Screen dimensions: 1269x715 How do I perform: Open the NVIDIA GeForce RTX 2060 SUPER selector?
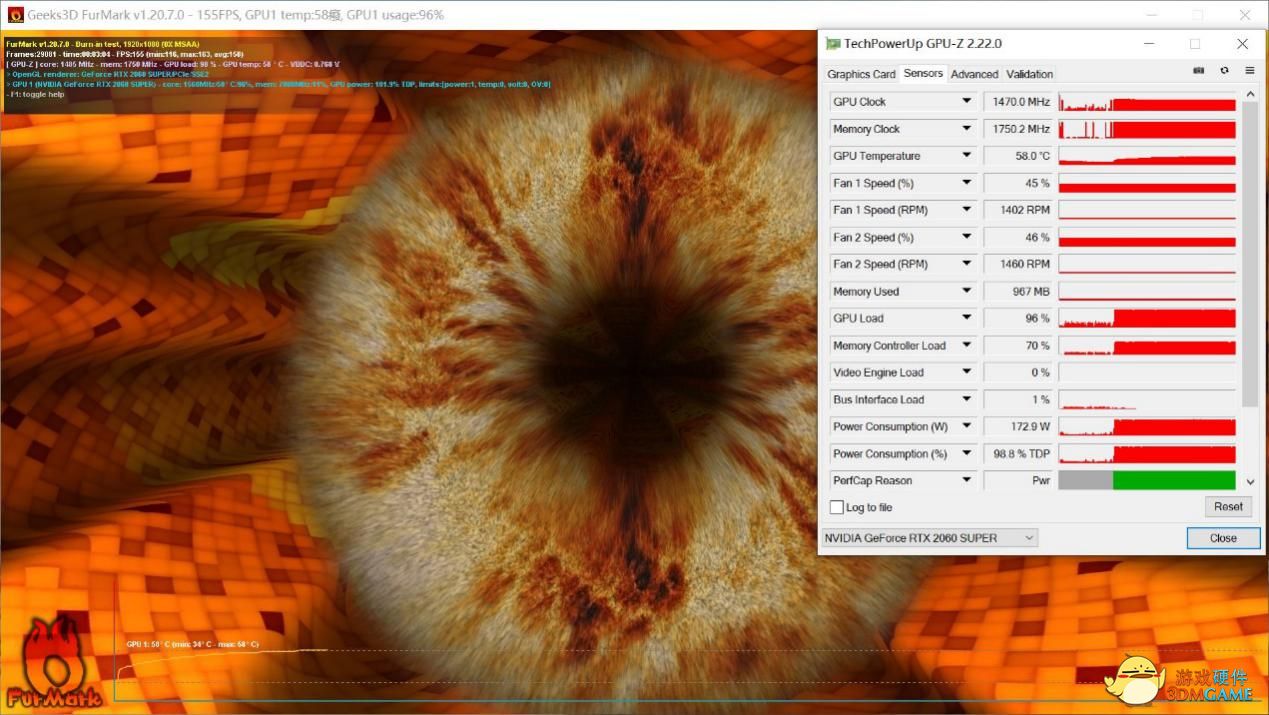tap(929, 538)
